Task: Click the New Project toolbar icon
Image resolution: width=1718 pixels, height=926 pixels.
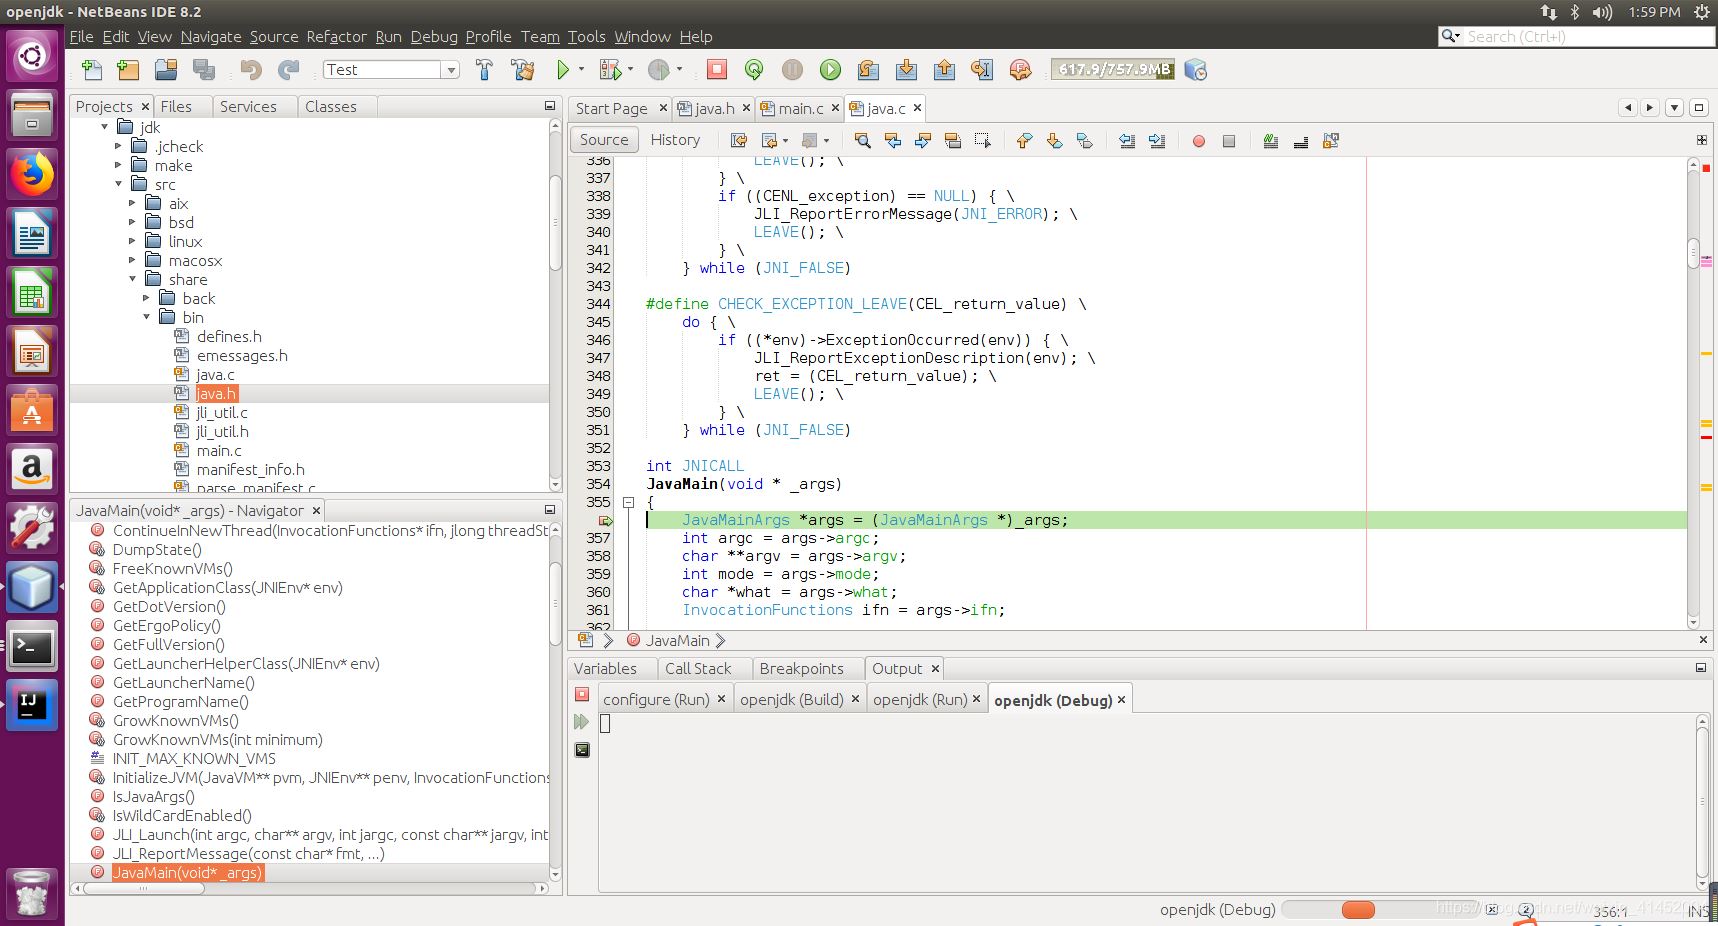Action: (128, 70)
